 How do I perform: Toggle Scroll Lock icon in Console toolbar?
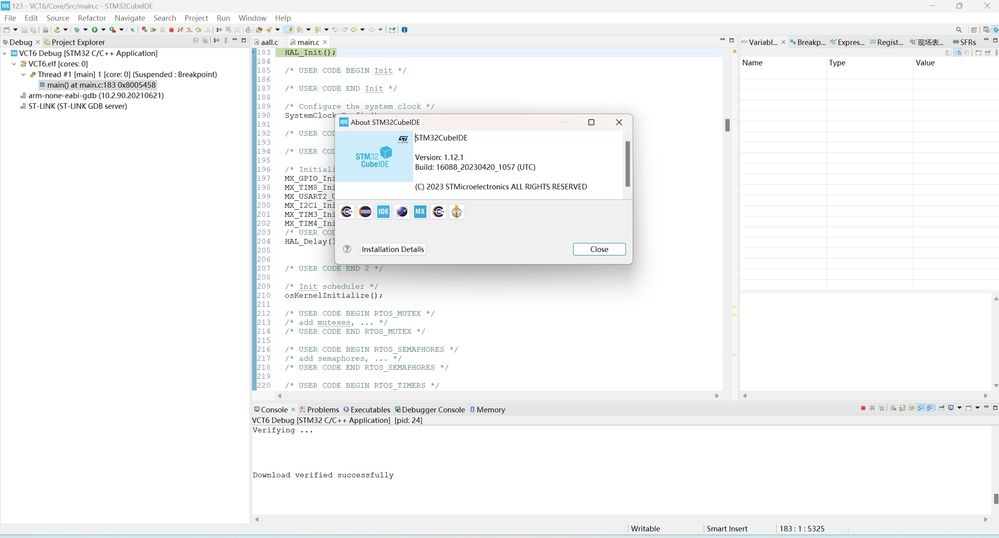coord(902,408)
